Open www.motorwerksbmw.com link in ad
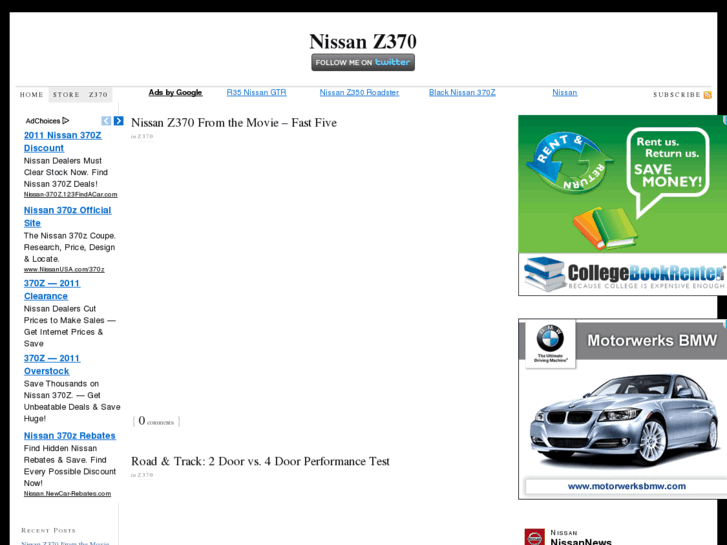The image size is (727, 545). (x=626, y=486)
